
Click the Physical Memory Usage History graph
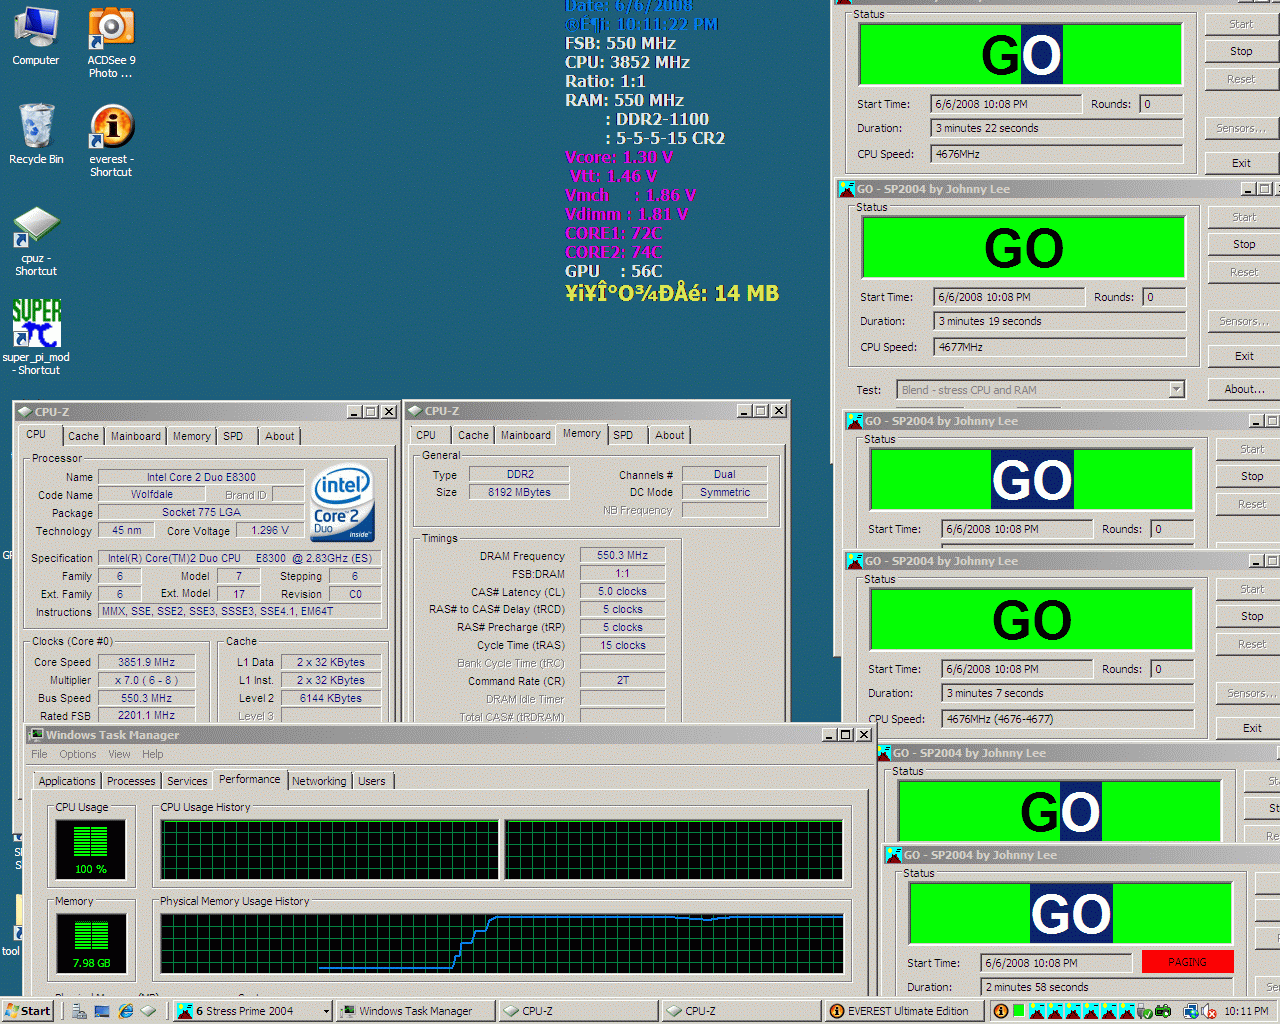click(501, 943)
